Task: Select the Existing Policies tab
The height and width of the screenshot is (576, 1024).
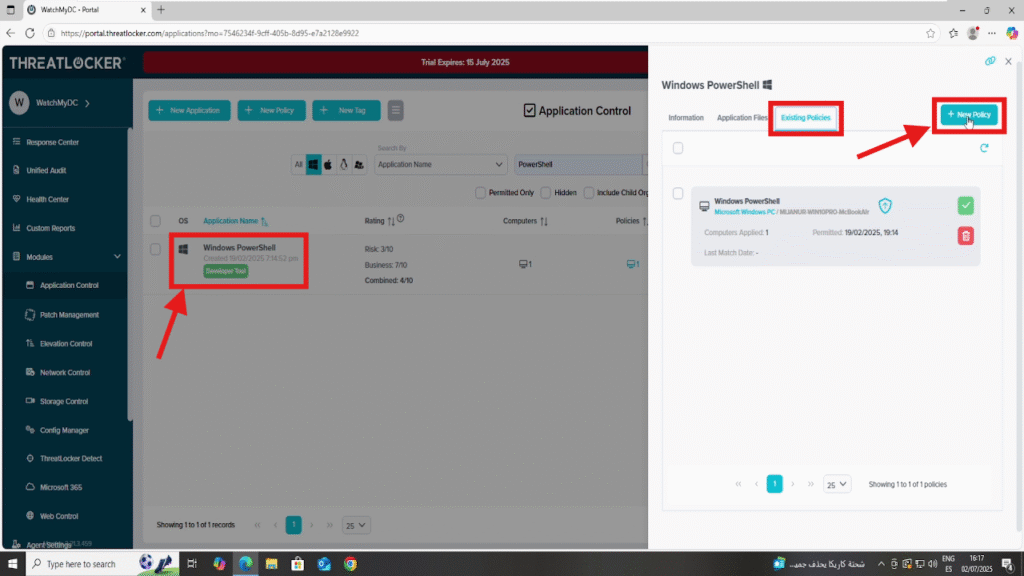Action: pyautogui.click(x=806, y=118)
